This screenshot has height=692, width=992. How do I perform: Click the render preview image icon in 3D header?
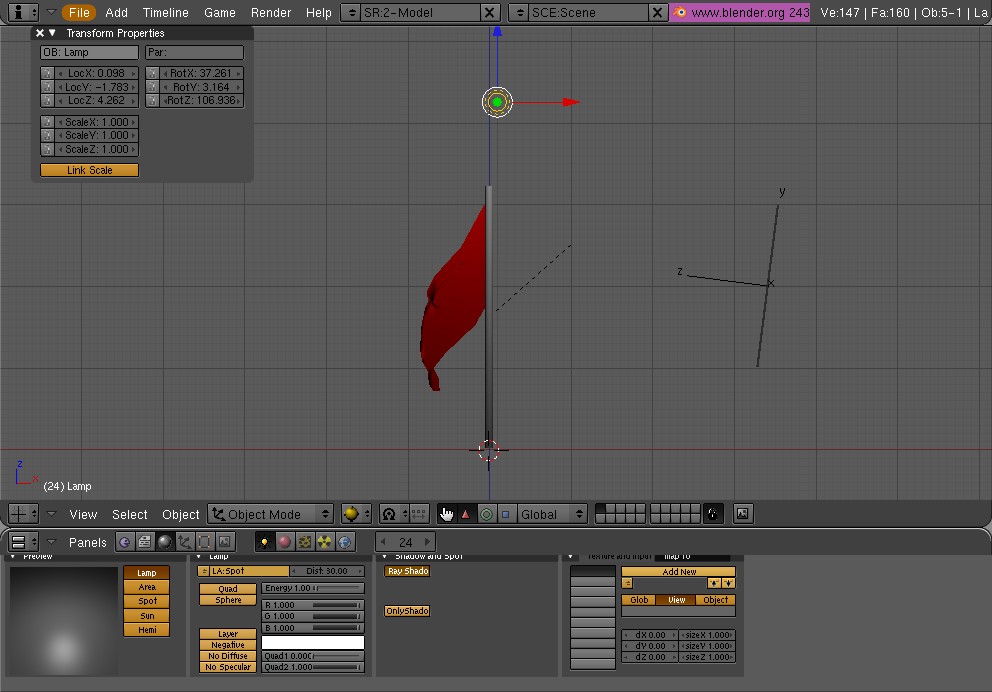[742, 514]
